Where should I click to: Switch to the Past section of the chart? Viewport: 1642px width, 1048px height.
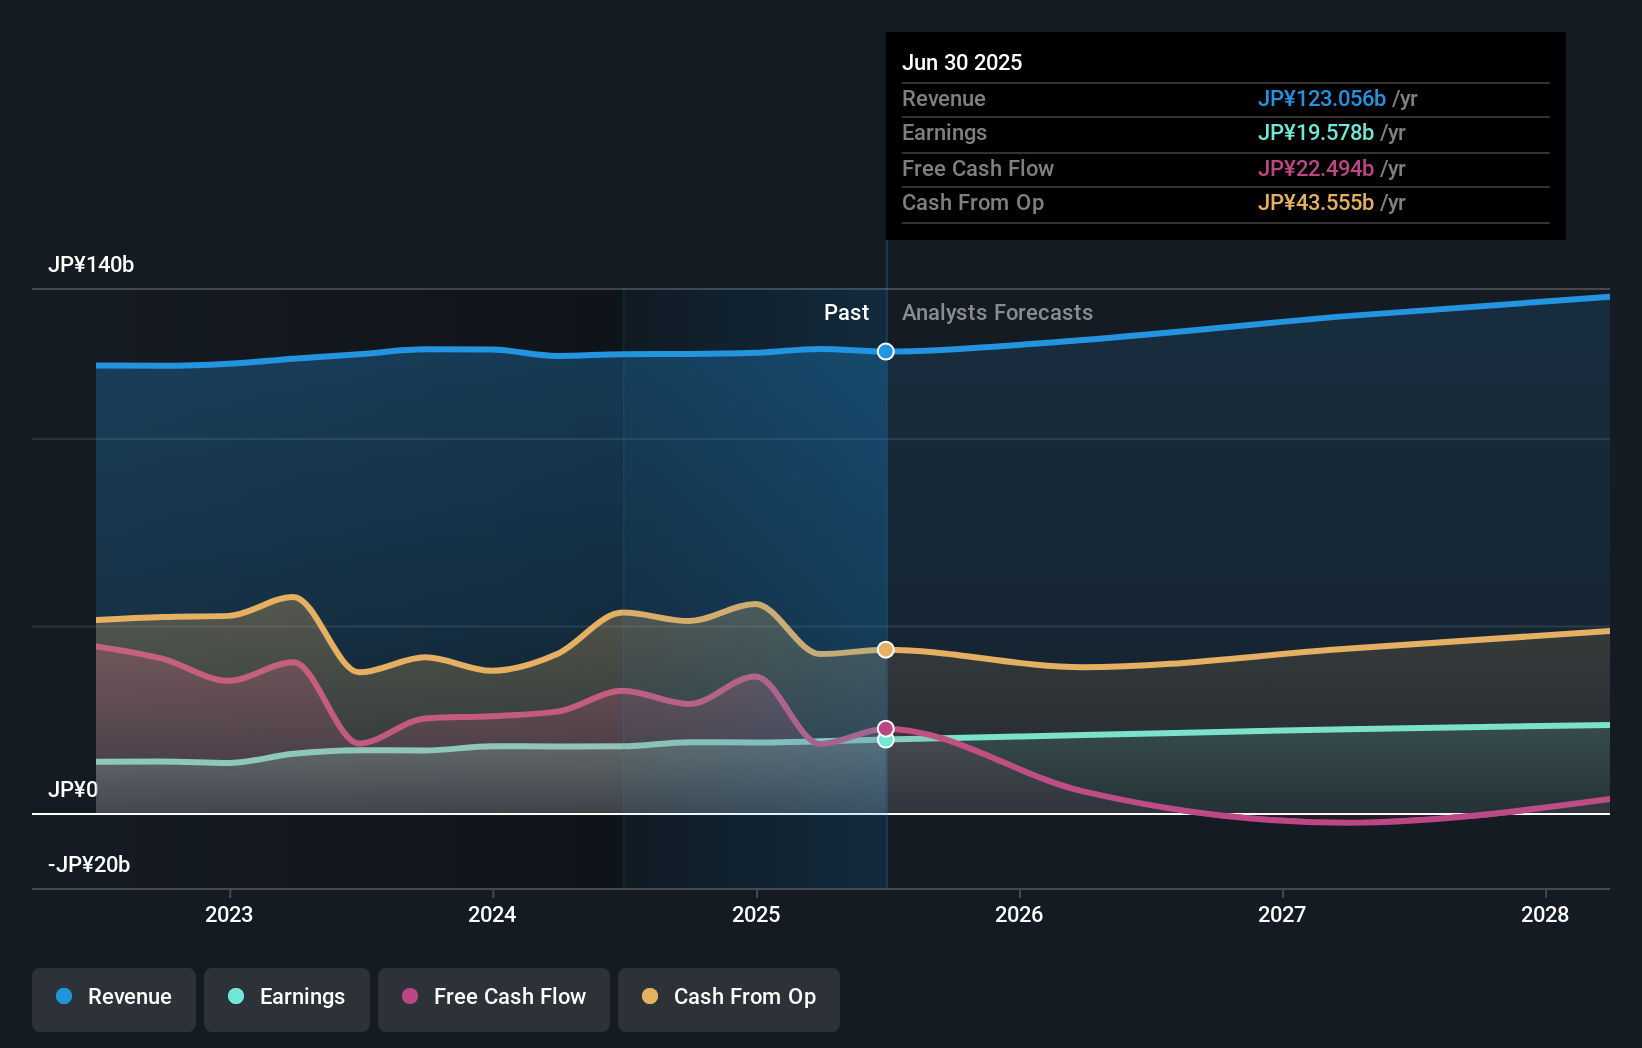[x=847, y=312]
